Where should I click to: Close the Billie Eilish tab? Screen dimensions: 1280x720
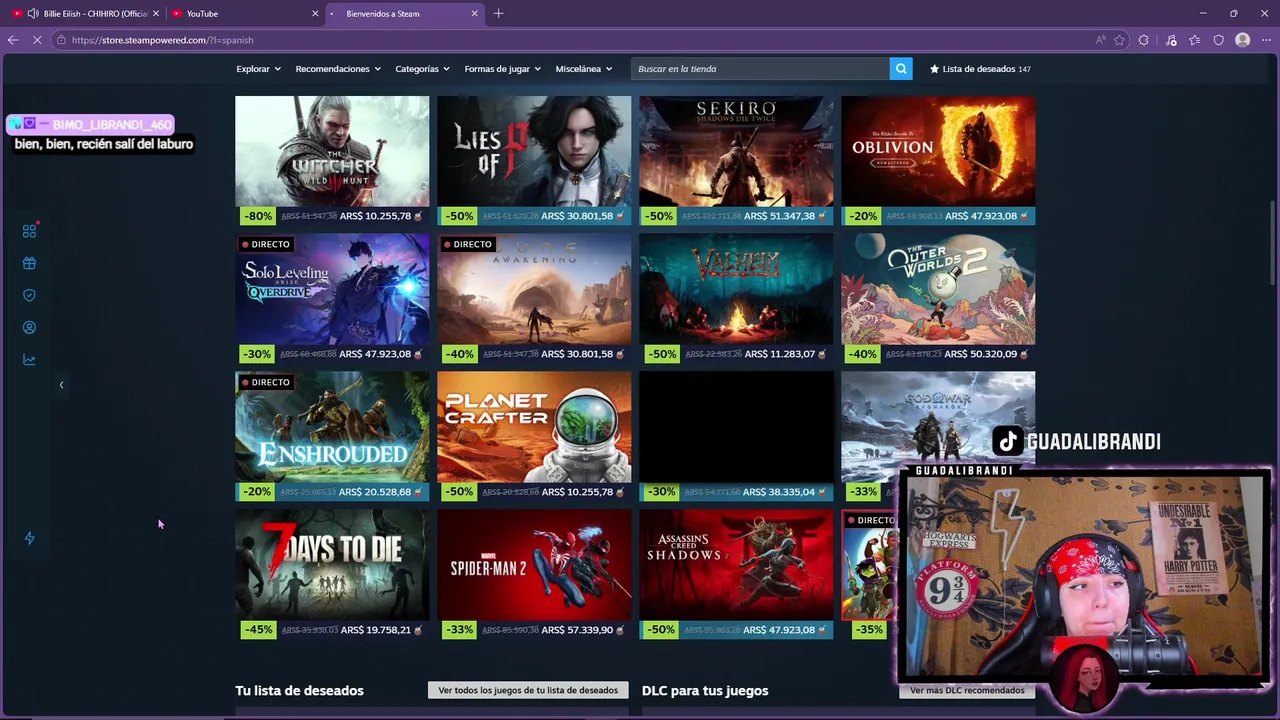(x=156, y=13)
